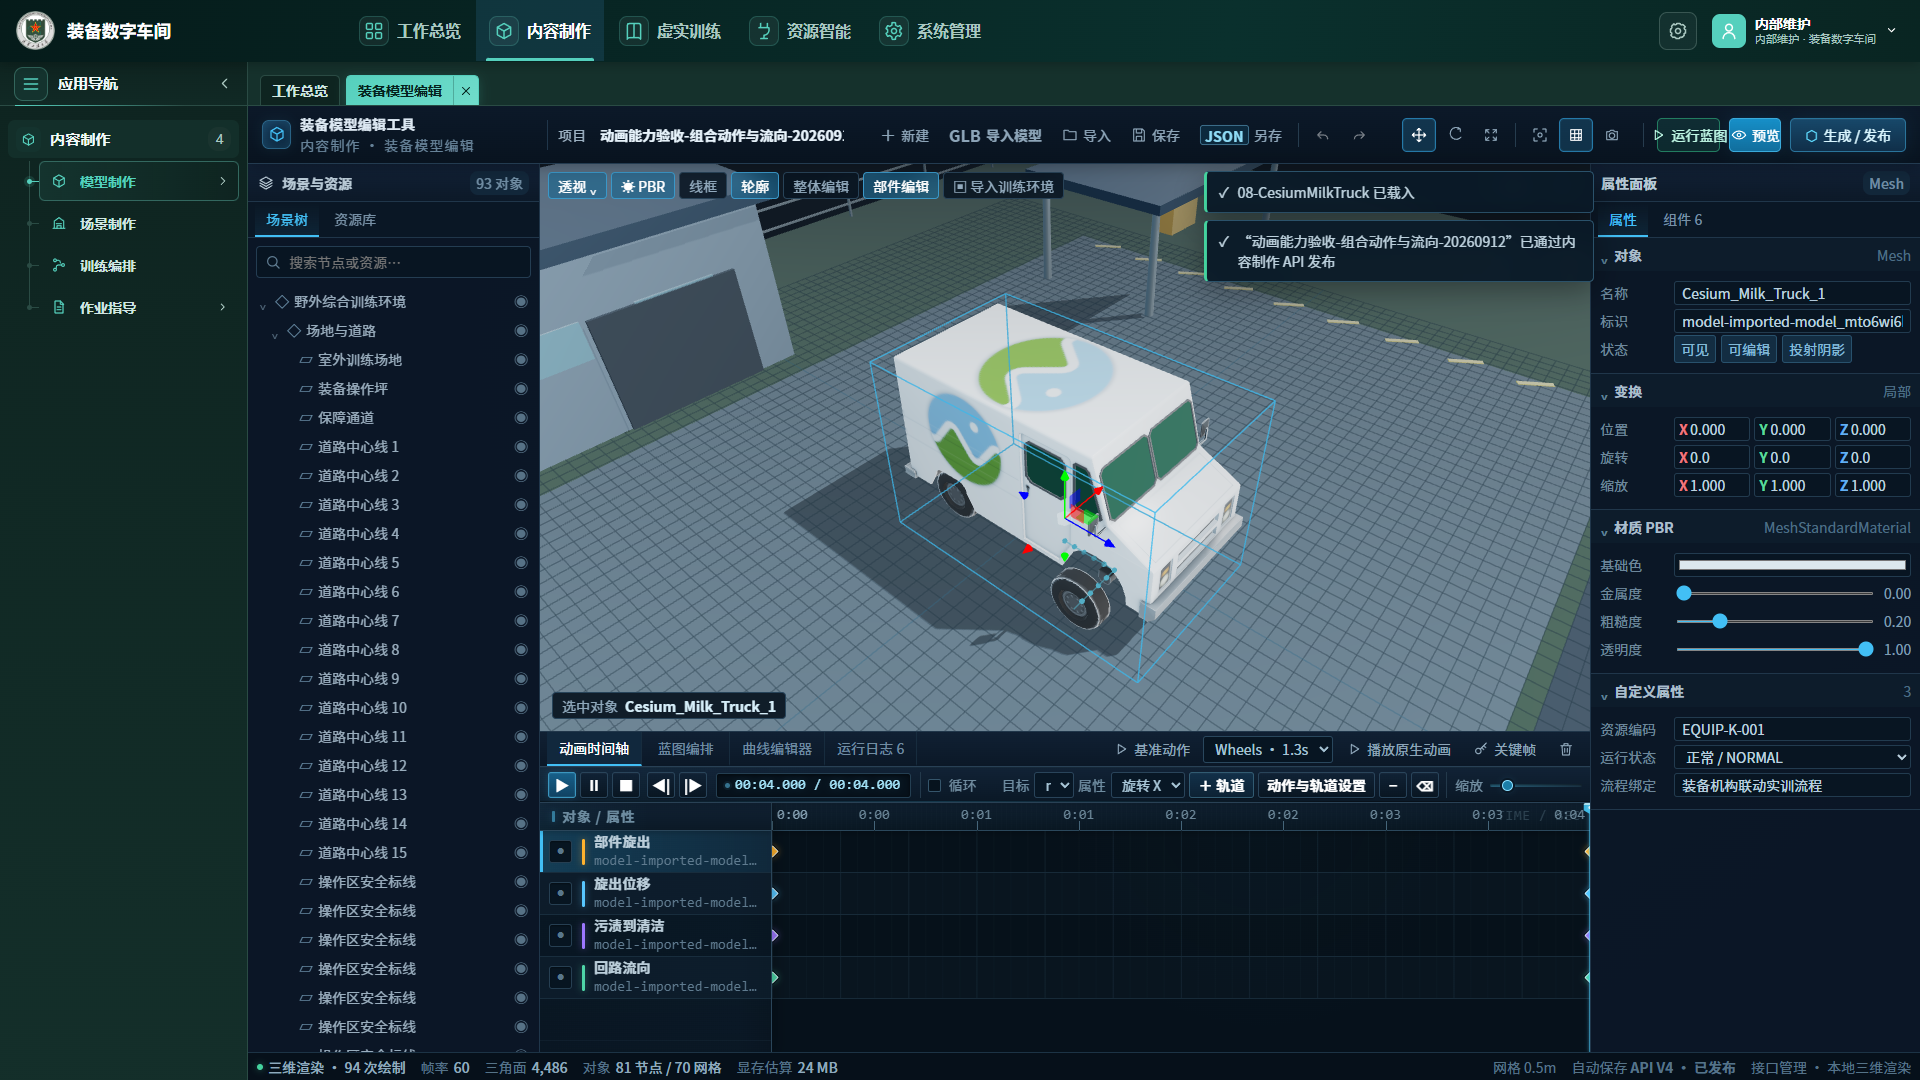Screen dimensions: 1920x1080
Task: Select the move gizmo tool icon
Action: click(x=1418, y=135)
